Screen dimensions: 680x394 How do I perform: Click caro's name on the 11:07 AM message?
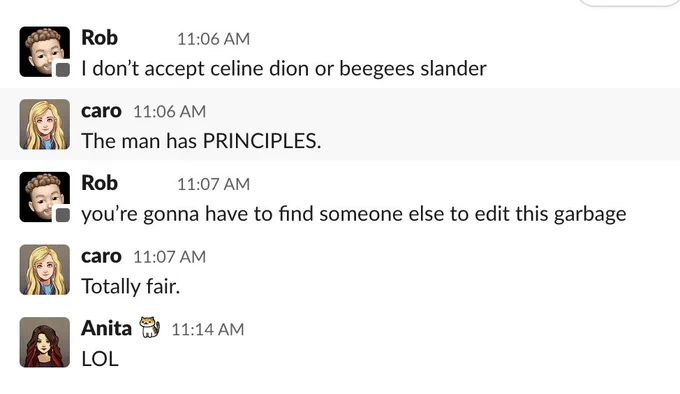[101, 256]
